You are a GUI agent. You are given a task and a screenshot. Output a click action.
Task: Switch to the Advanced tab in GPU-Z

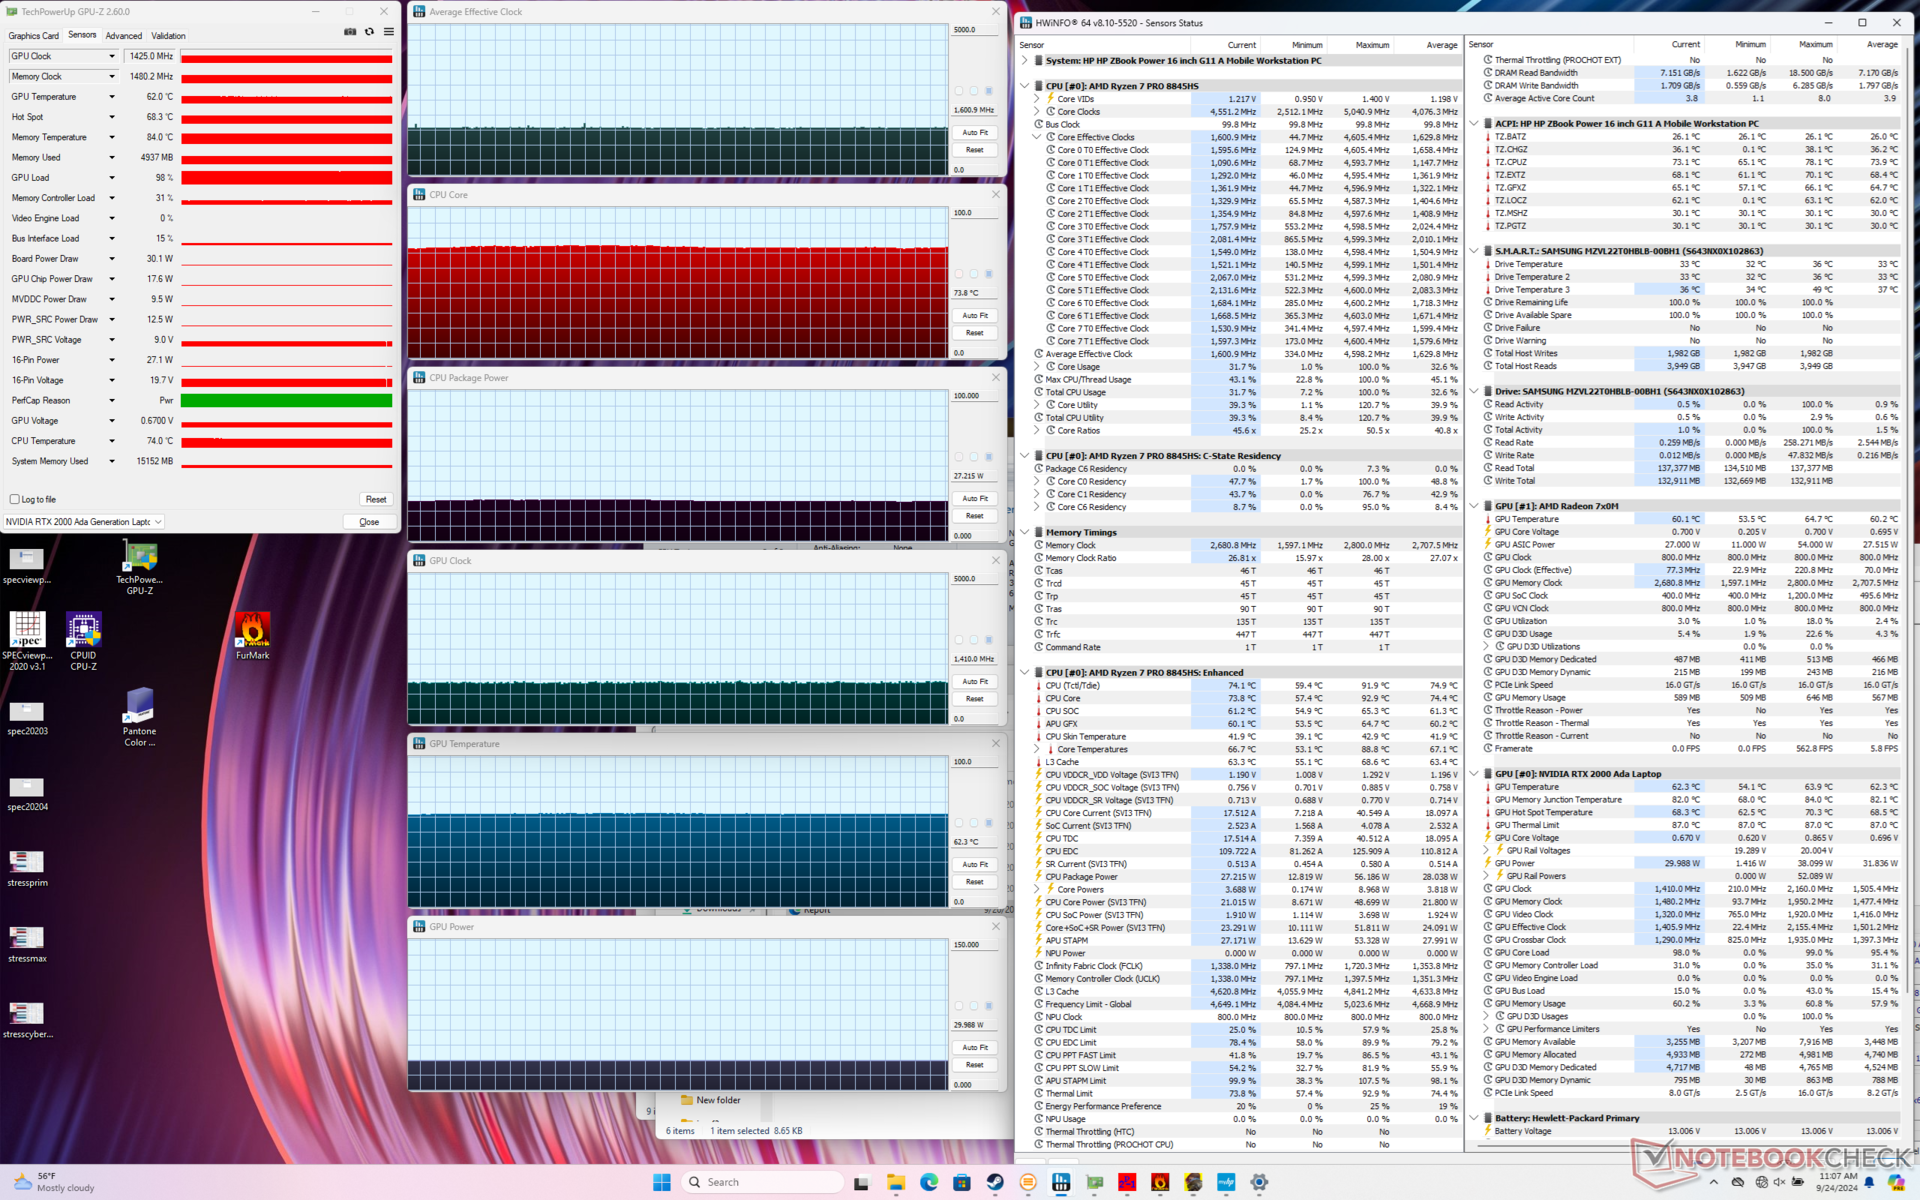pyautogui.click(x=124, y=36)
